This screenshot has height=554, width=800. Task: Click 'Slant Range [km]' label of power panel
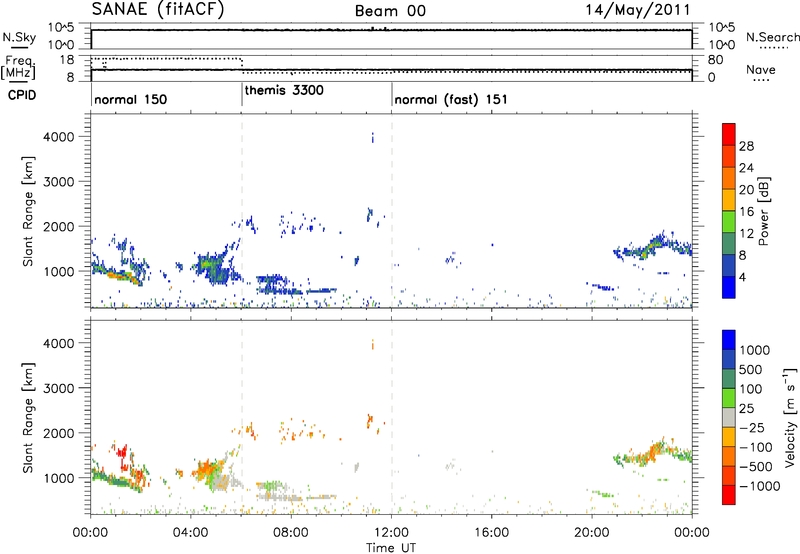tap(28, 211)
